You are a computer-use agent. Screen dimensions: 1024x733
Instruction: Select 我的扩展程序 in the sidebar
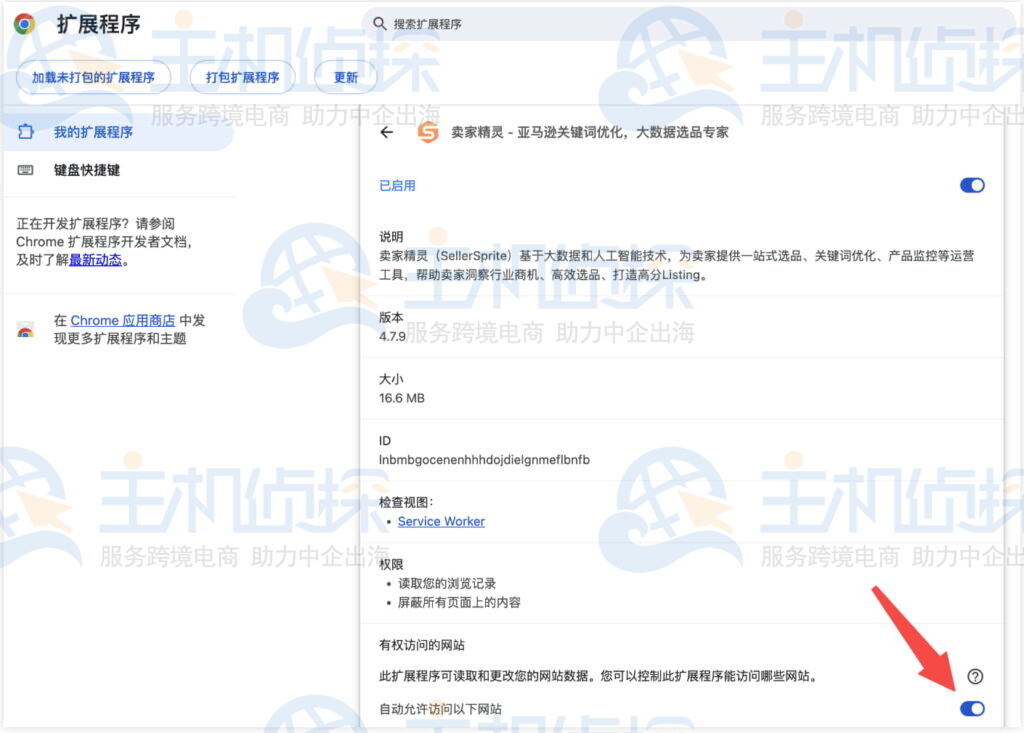tap(91, 131)
